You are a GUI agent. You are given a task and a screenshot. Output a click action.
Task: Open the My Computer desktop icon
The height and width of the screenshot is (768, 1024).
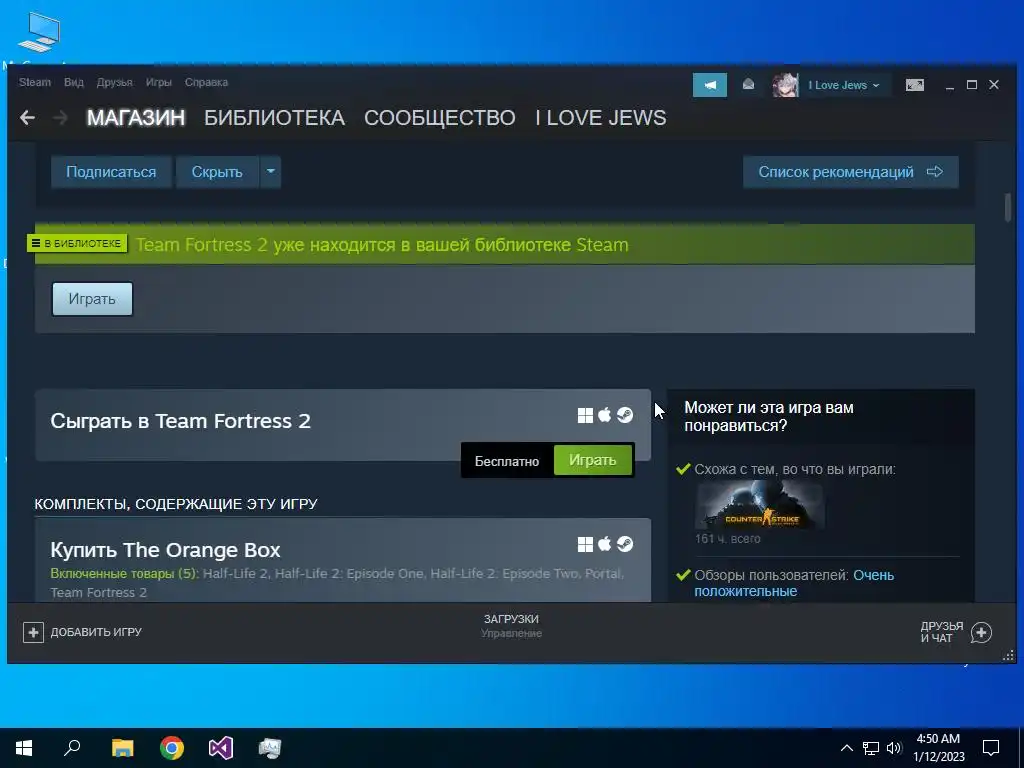40,32
